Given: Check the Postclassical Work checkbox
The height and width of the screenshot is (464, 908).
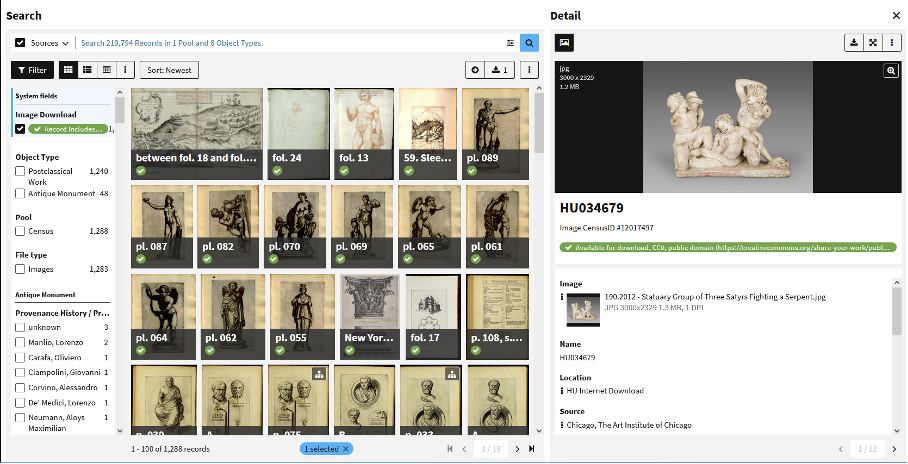Looking at the screenshot, I should 20,172.
